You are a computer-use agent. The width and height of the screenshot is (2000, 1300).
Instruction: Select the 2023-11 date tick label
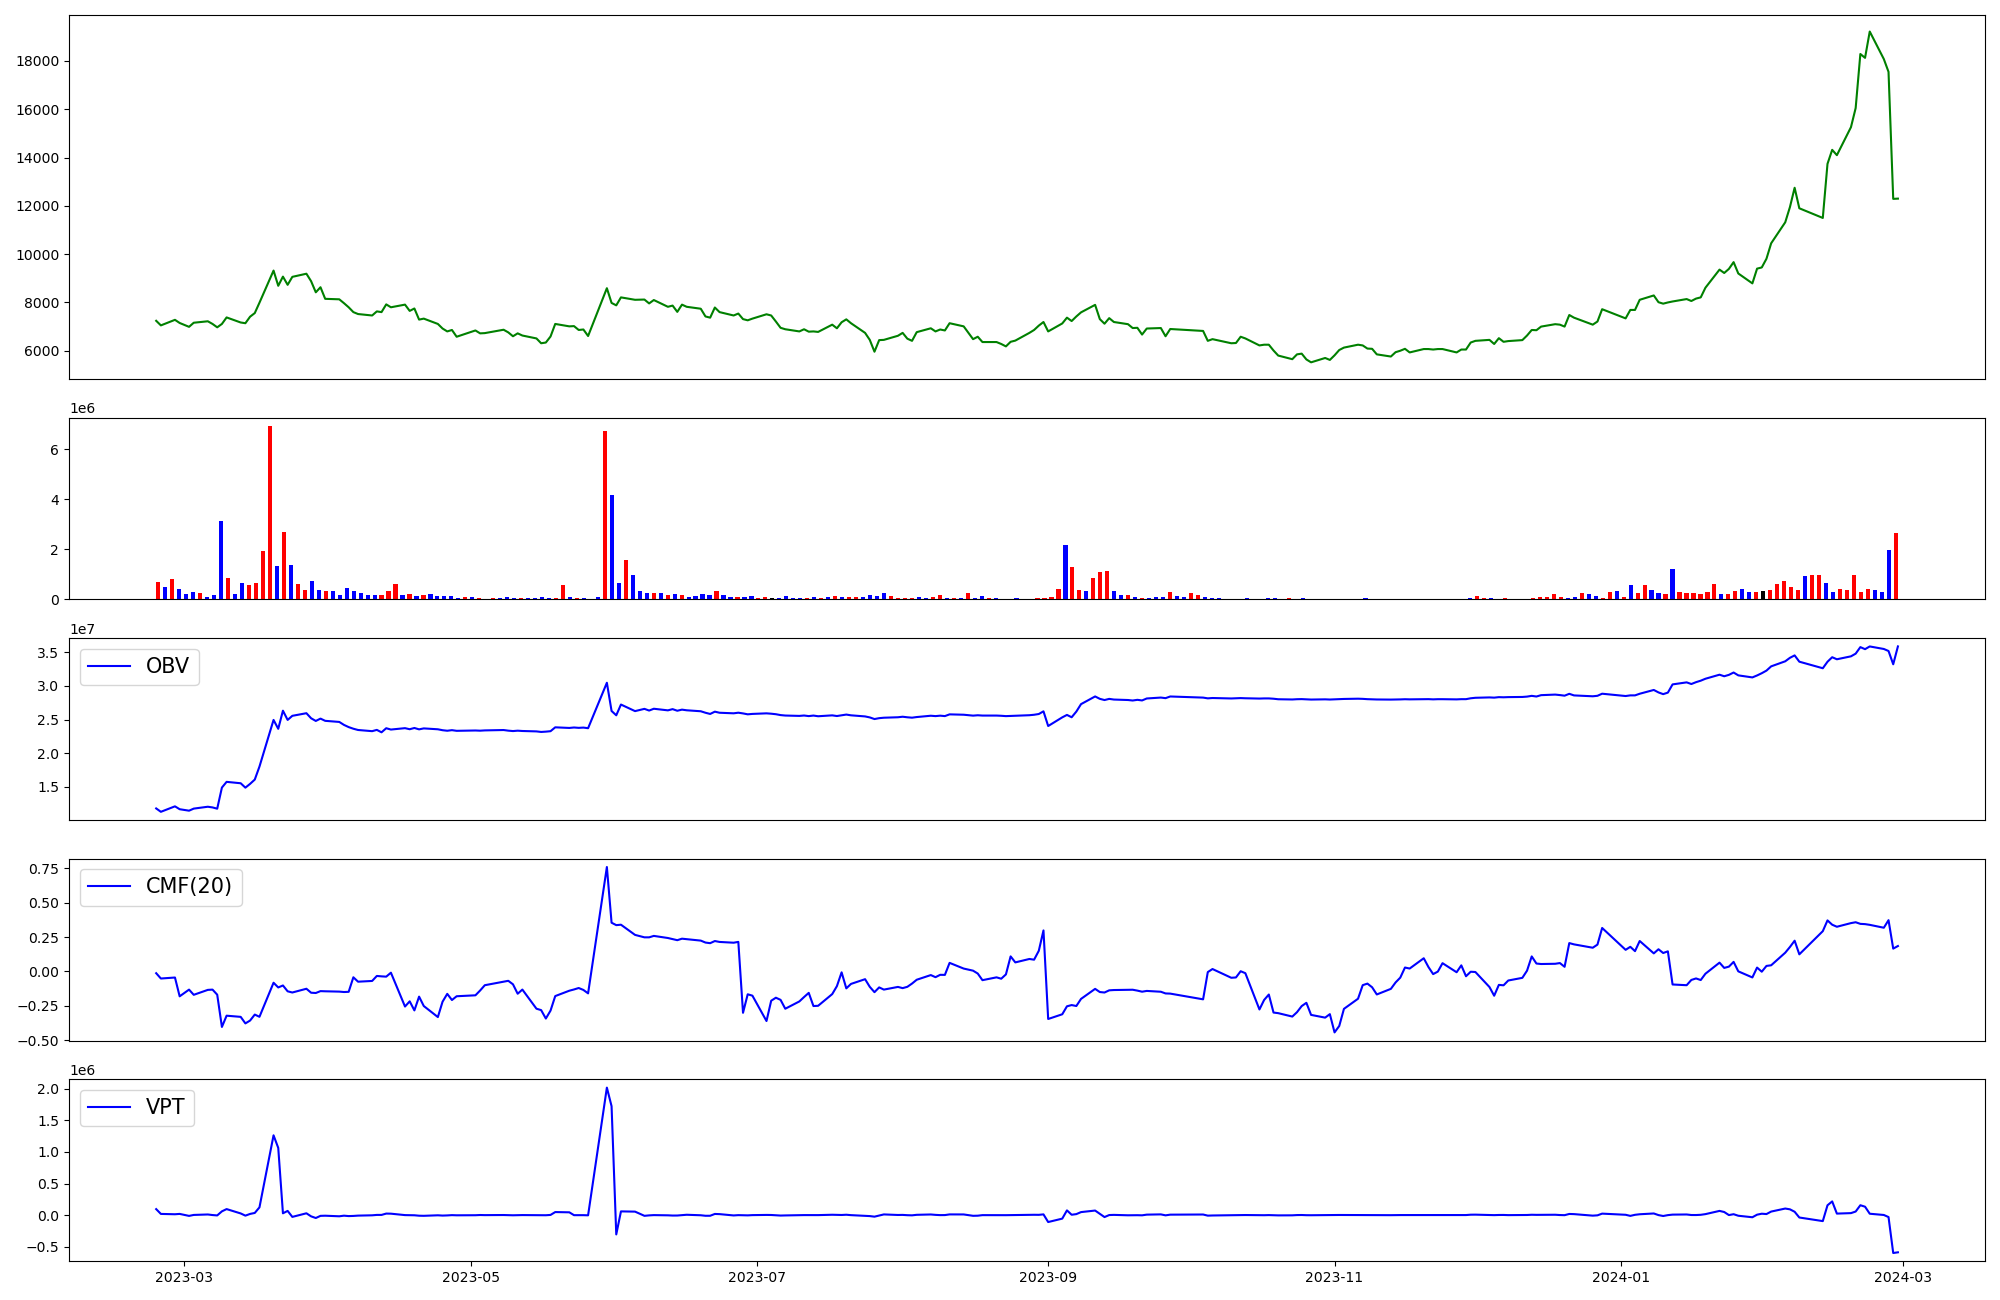point(1334,1277)
